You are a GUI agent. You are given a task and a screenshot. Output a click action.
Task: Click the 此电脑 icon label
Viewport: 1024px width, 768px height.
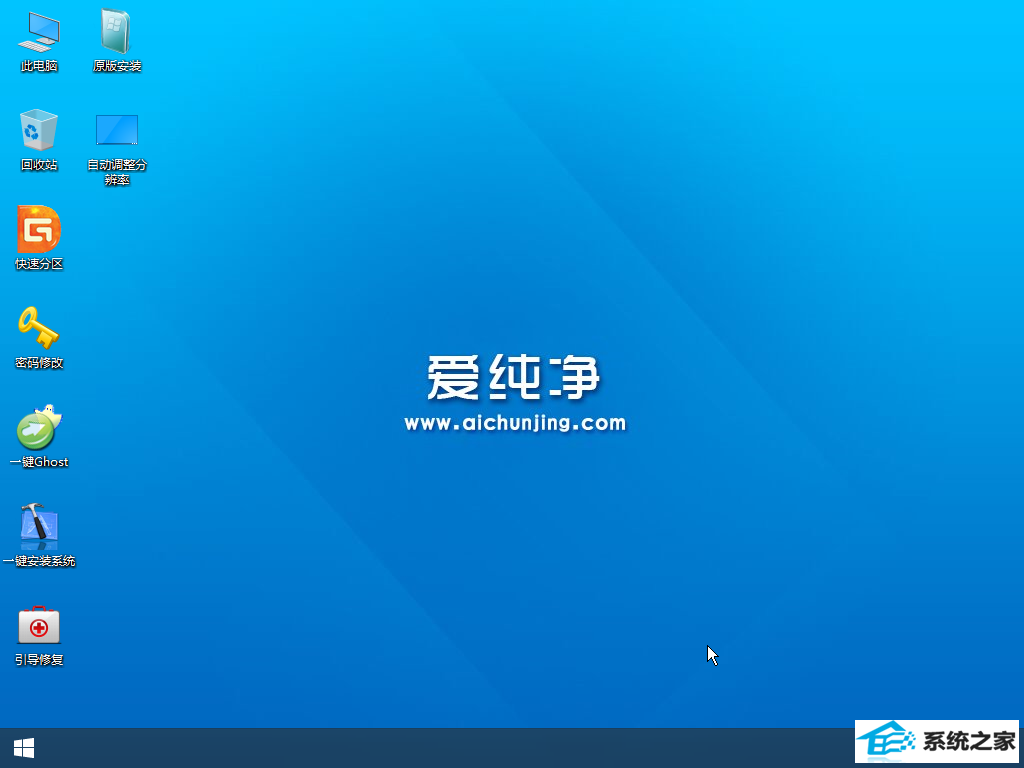coord(39,66)
